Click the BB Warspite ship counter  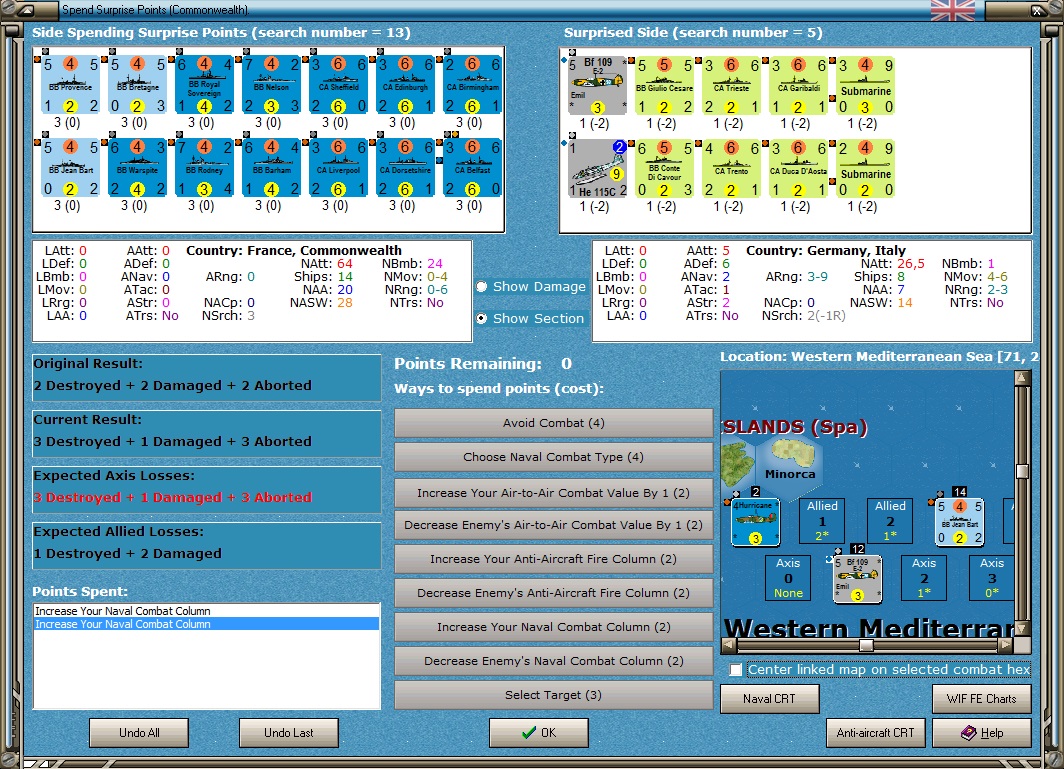pos(137,168)
